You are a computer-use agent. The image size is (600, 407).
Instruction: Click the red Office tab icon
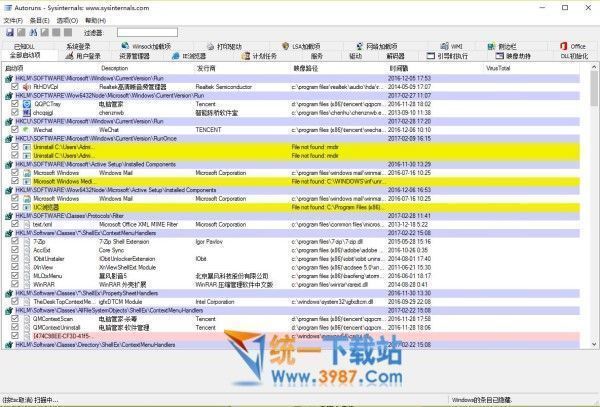click(x=563, y=46)
